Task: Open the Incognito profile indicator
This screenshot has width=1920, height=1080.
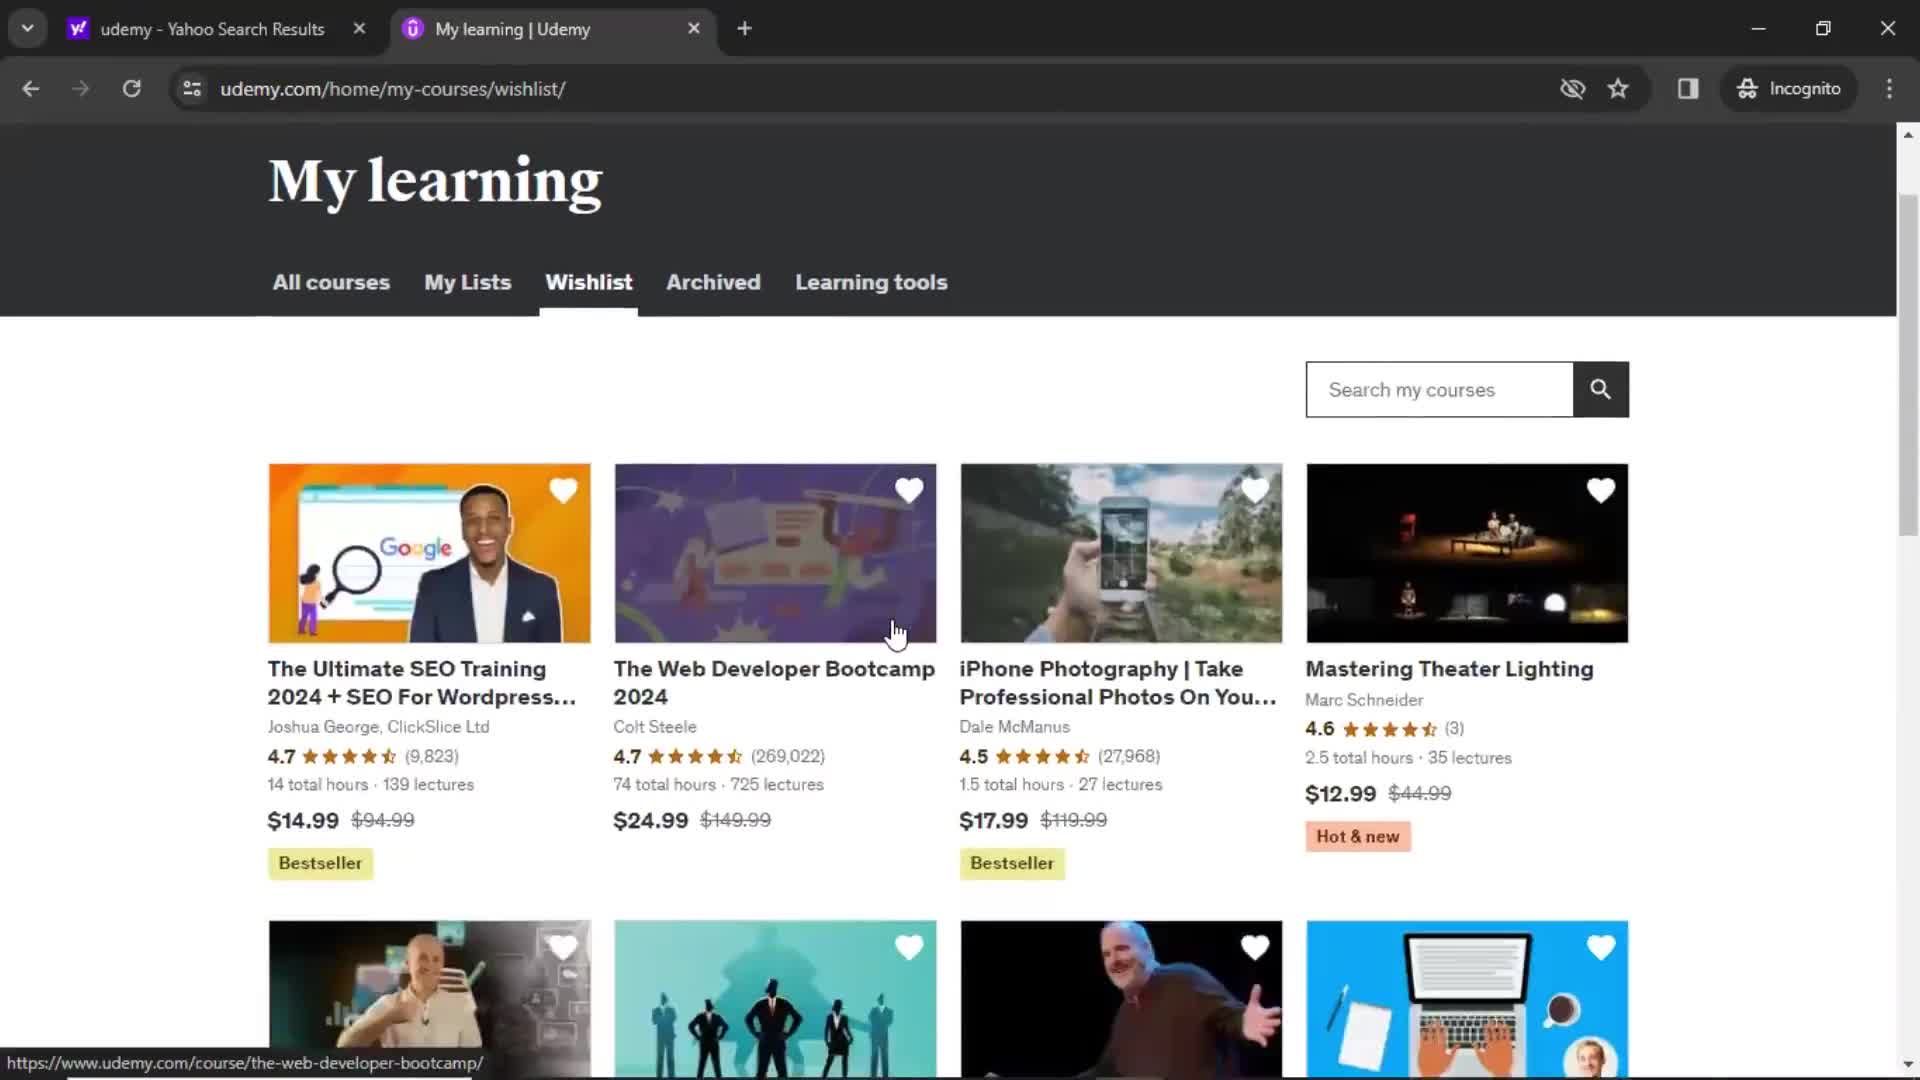Action: tap(1789, 89)
